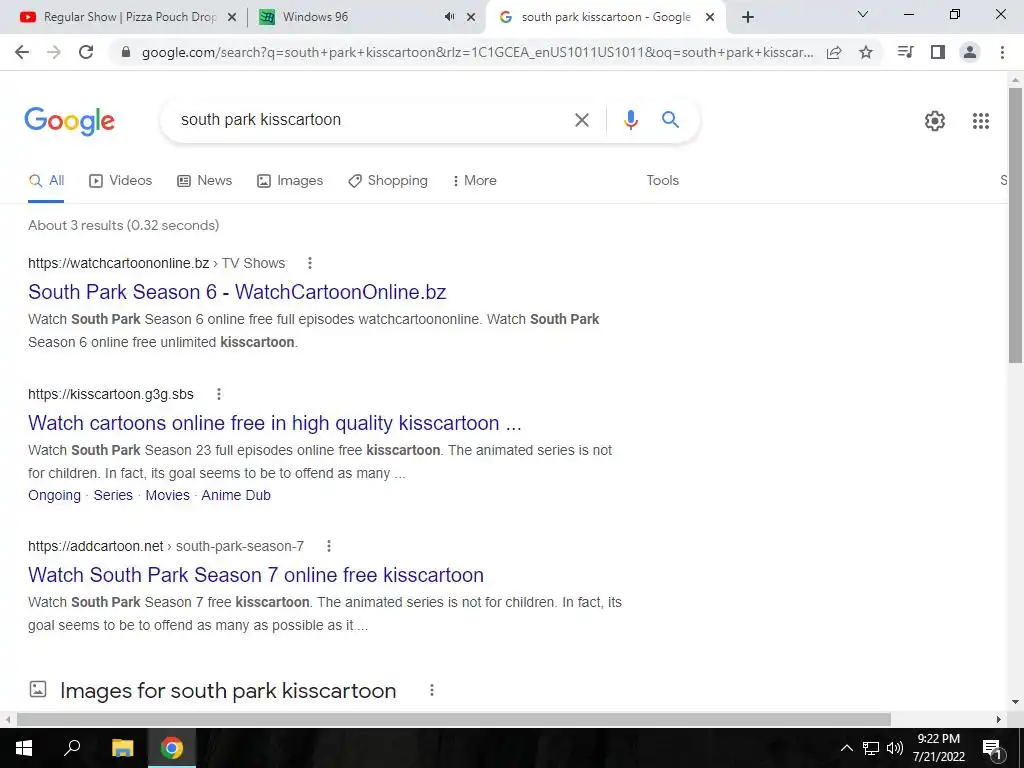
Task: Open options for Images section
Action: tap(432, 690)
